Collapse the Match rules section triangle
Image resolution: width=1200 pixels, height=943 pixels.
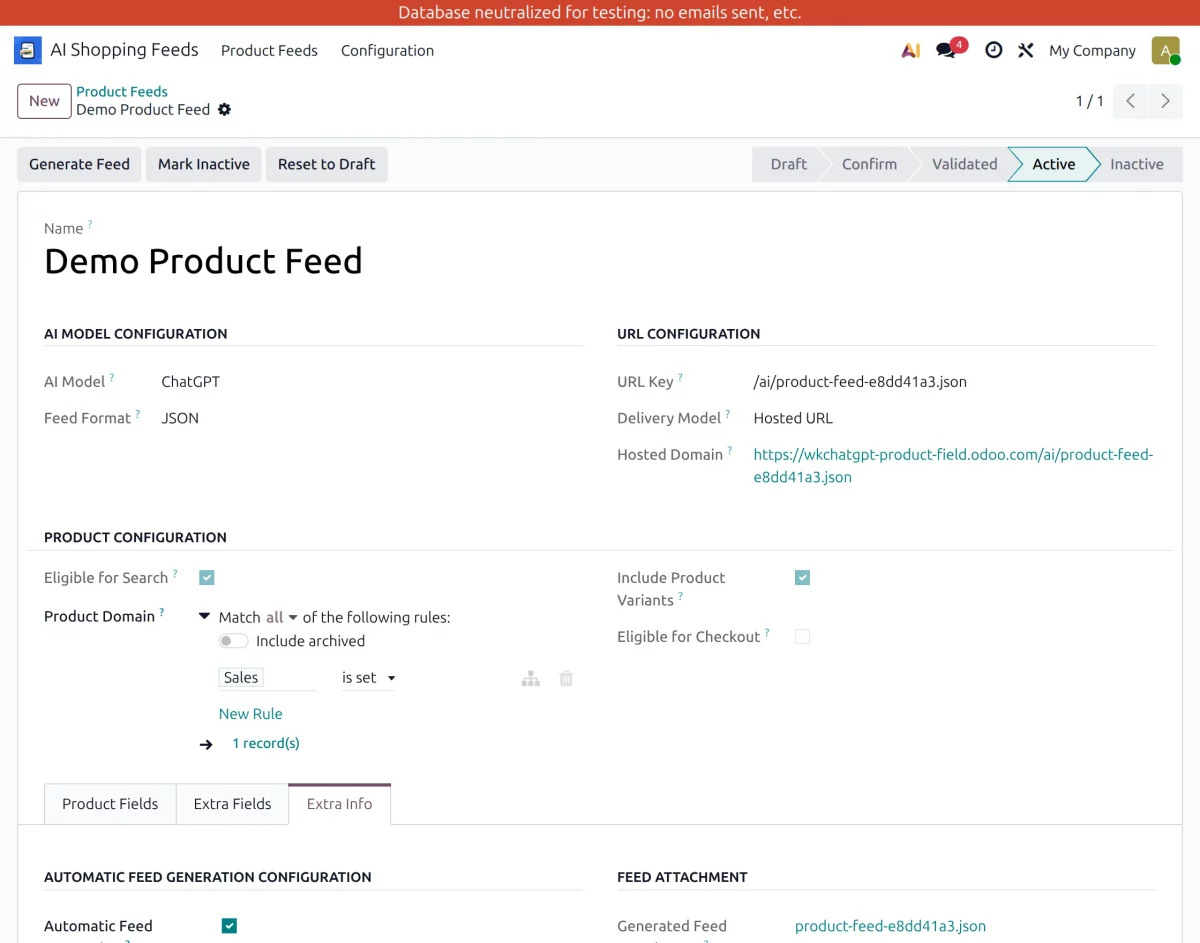tap(204, 616)
